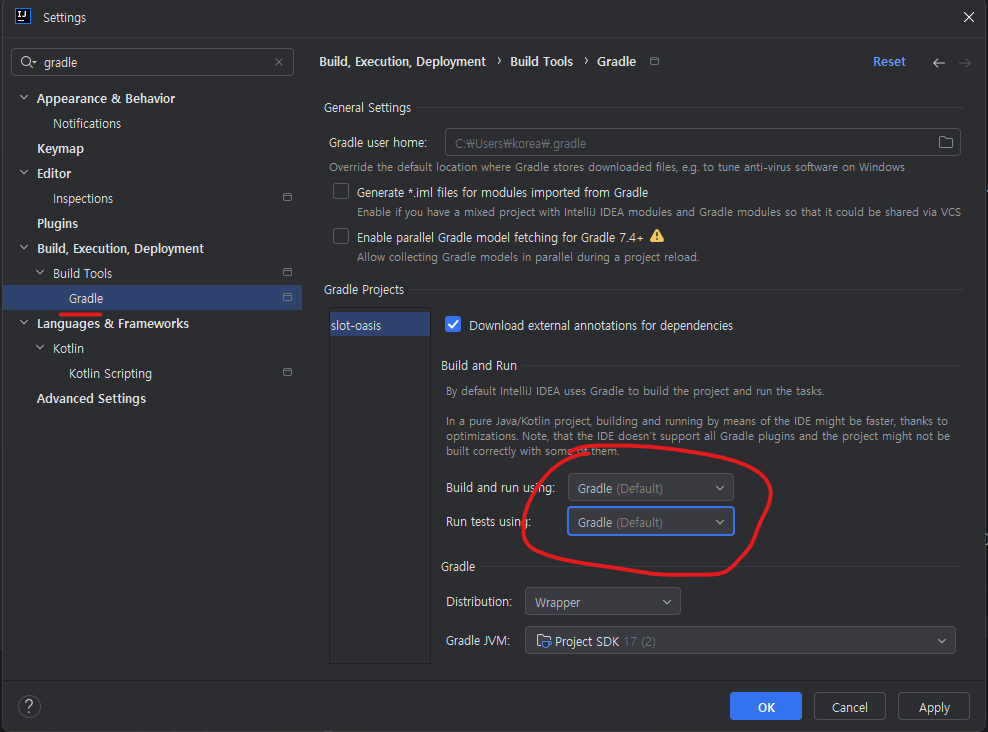Click the Project SDK folder icon
Image resolution: width=988 pixels, height=732 pixels.
tap(544, 641)
